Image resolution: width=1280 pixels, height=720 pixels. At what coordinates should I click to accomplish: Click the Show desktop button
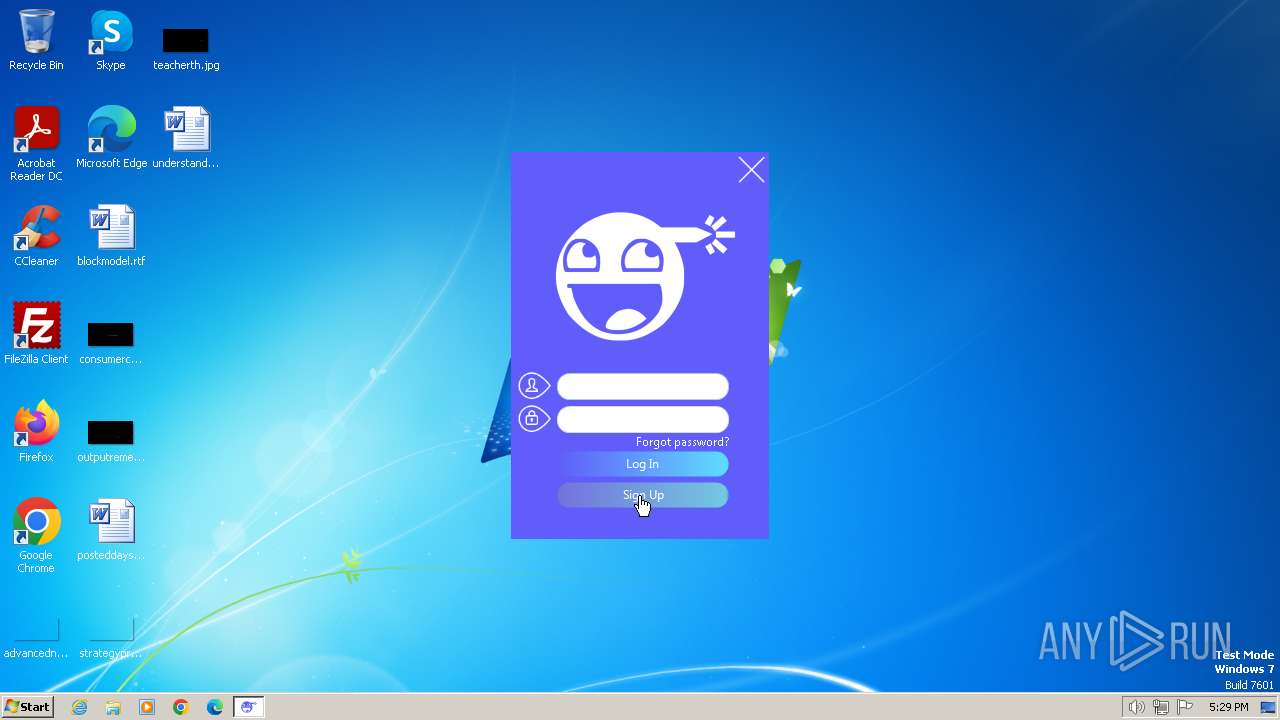click(1269, 707)
